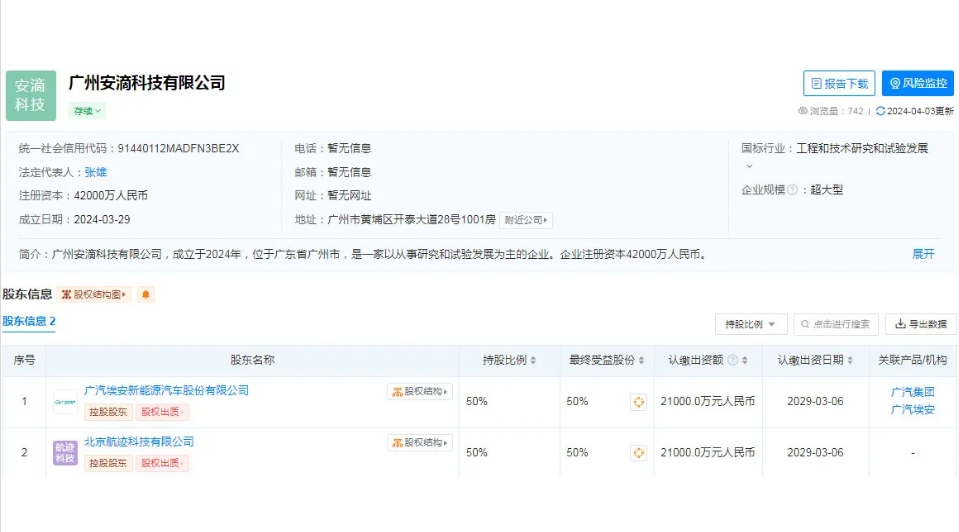Viewport: 959px width, 532px height.
Task: Click 股权出质 tag in 广汽埃安 row
Action: point(161,412)
